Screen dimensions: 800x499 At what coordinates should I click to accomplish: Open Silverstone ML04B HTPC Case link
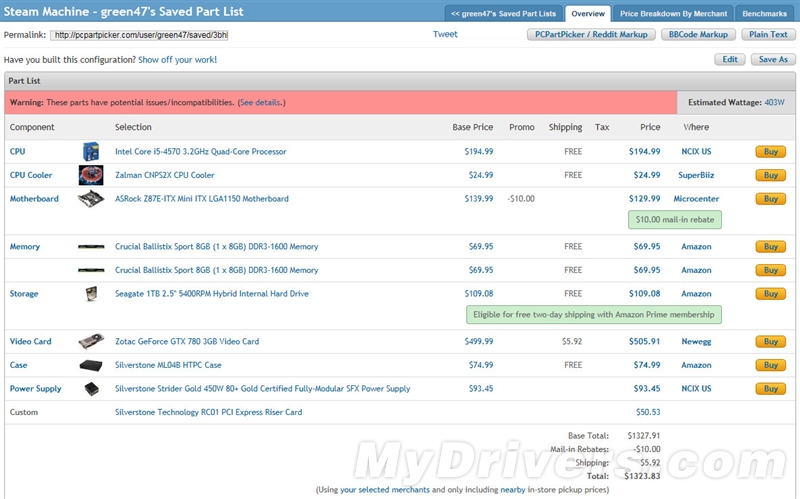point(168,365)
